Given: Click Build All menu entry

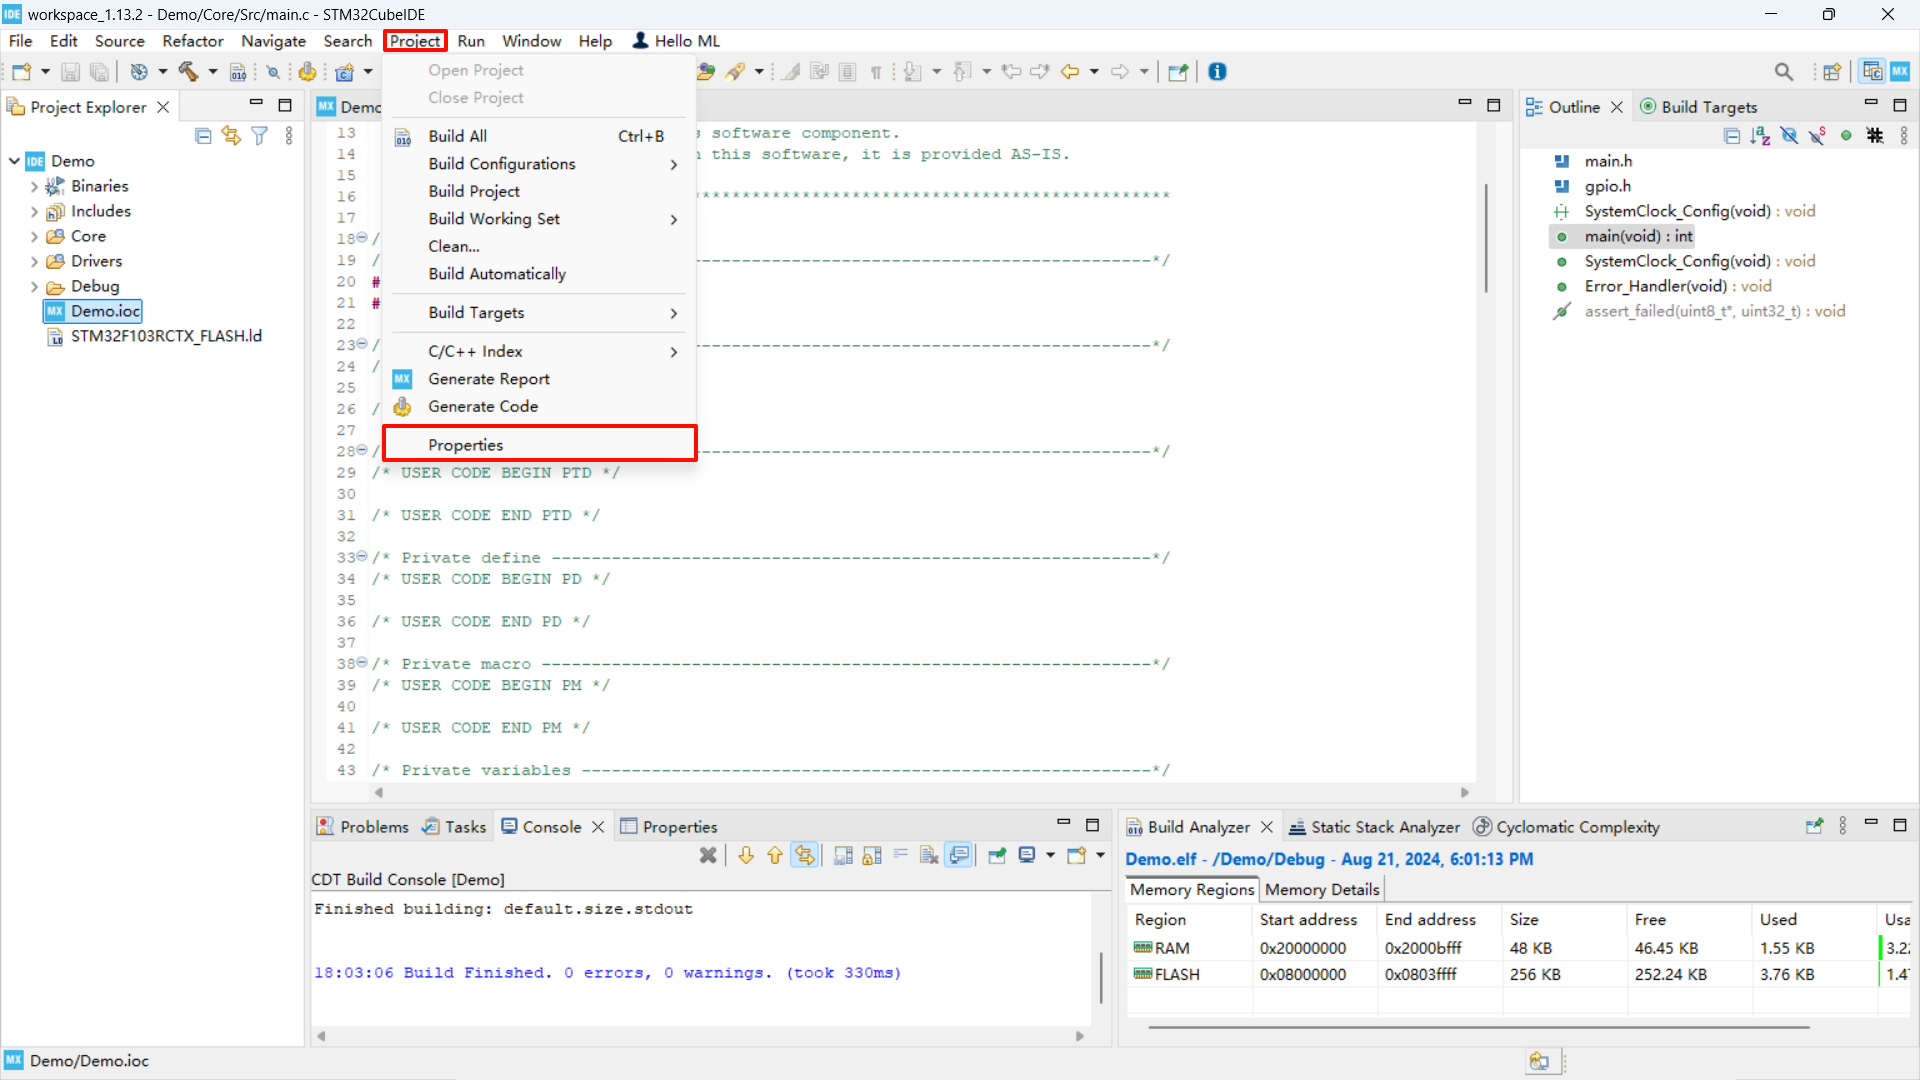Looking at the screenshot, I should 540,136.
